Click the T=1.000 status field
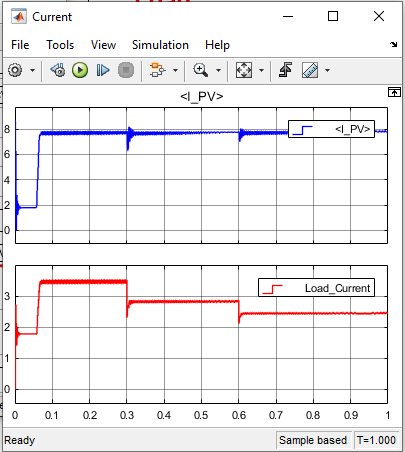Screen dimensions: 405x452 click(x=376, y=440)
